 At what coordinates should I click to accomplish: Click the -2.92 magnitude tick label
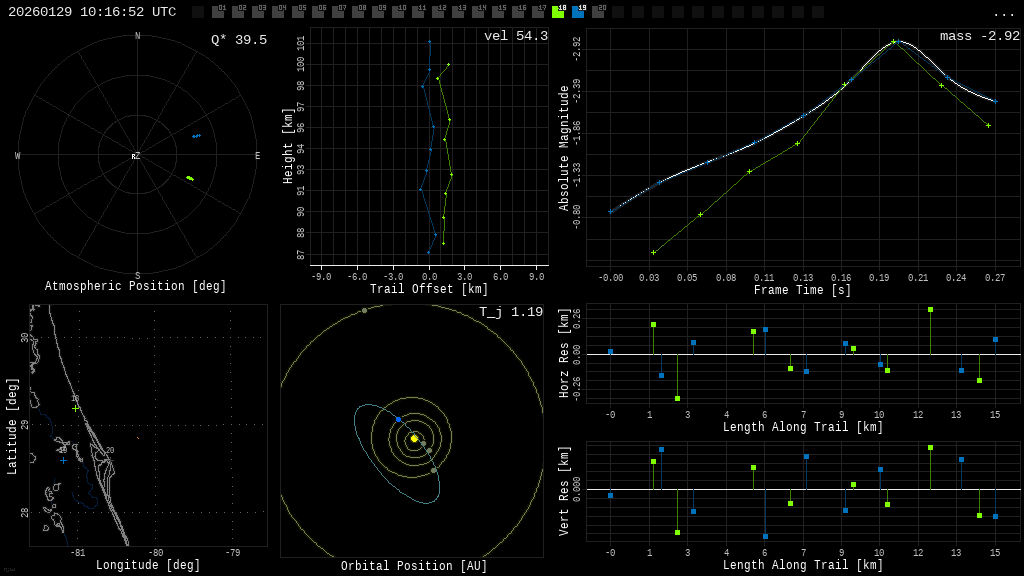[x=577, y=49]
